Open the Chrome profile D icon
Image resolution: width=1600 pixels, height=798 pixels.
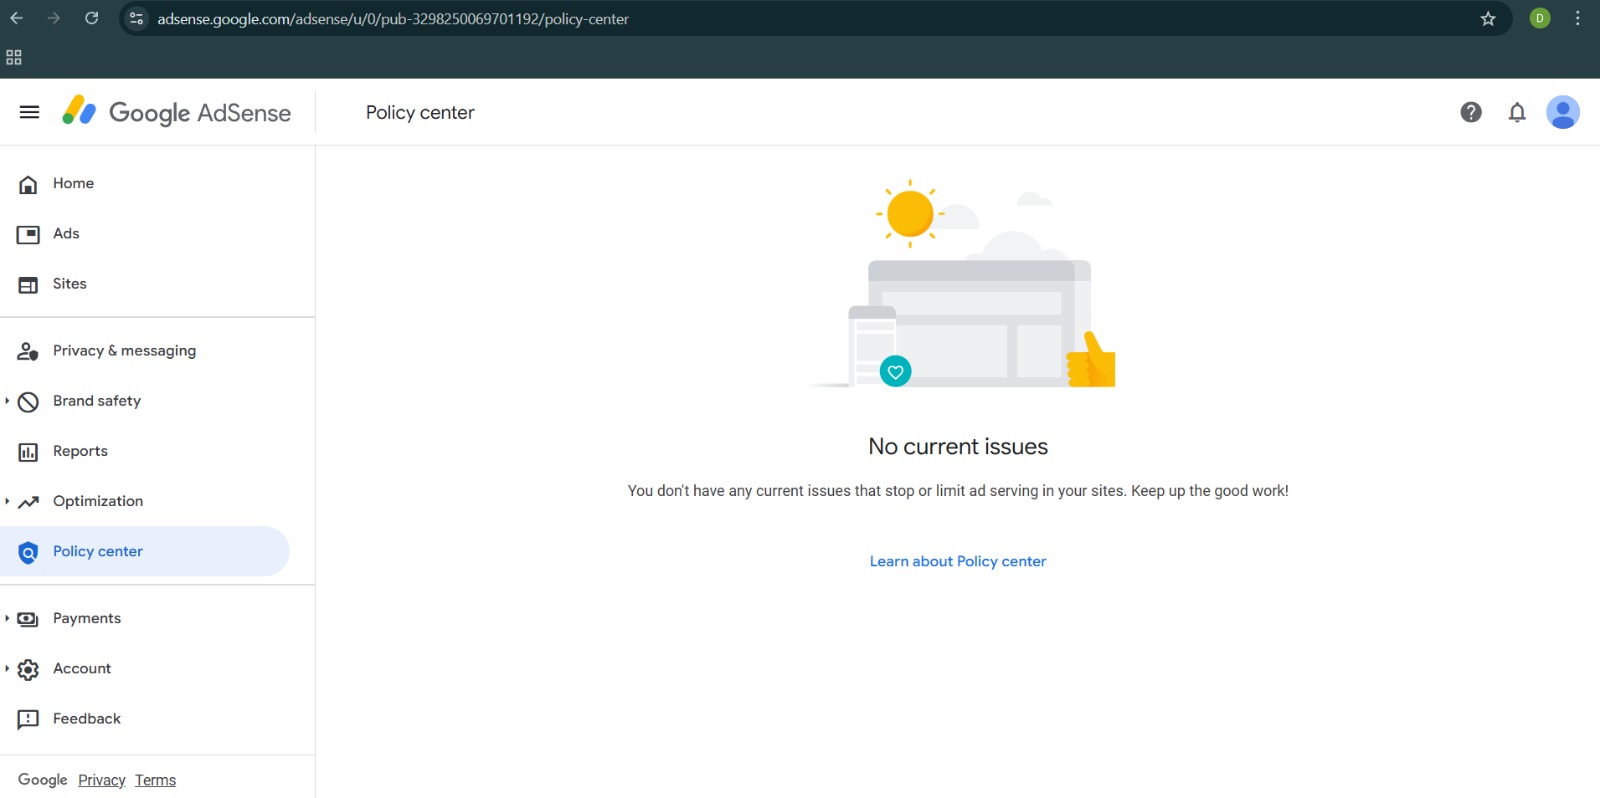pos(1539,18)
